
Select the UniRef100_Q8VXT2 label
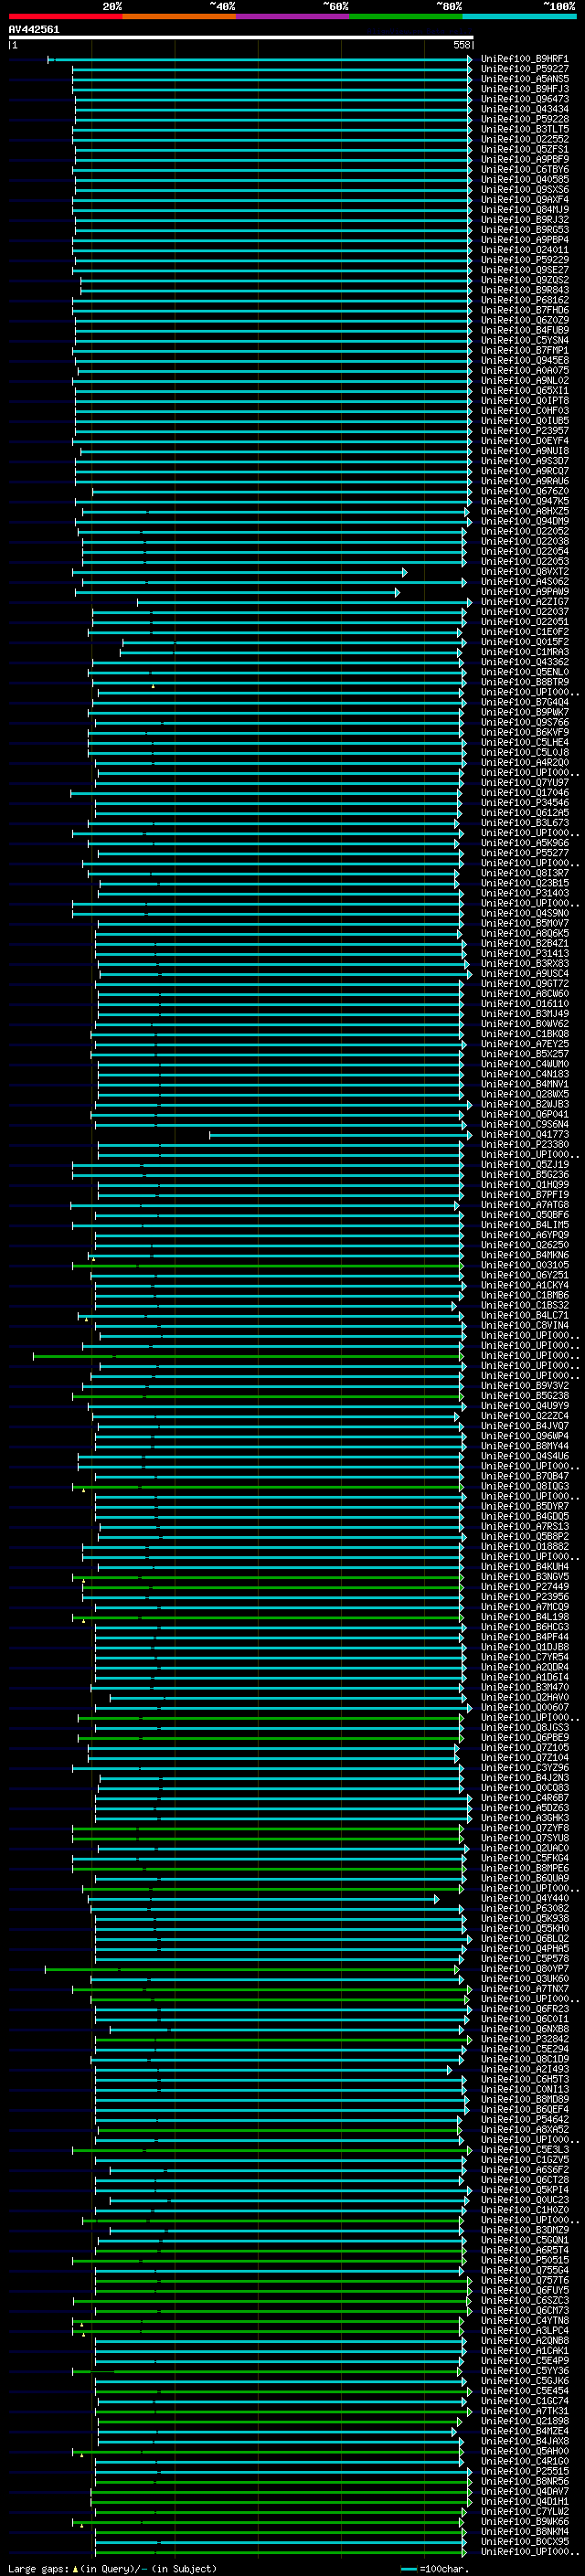pos(525,572)
